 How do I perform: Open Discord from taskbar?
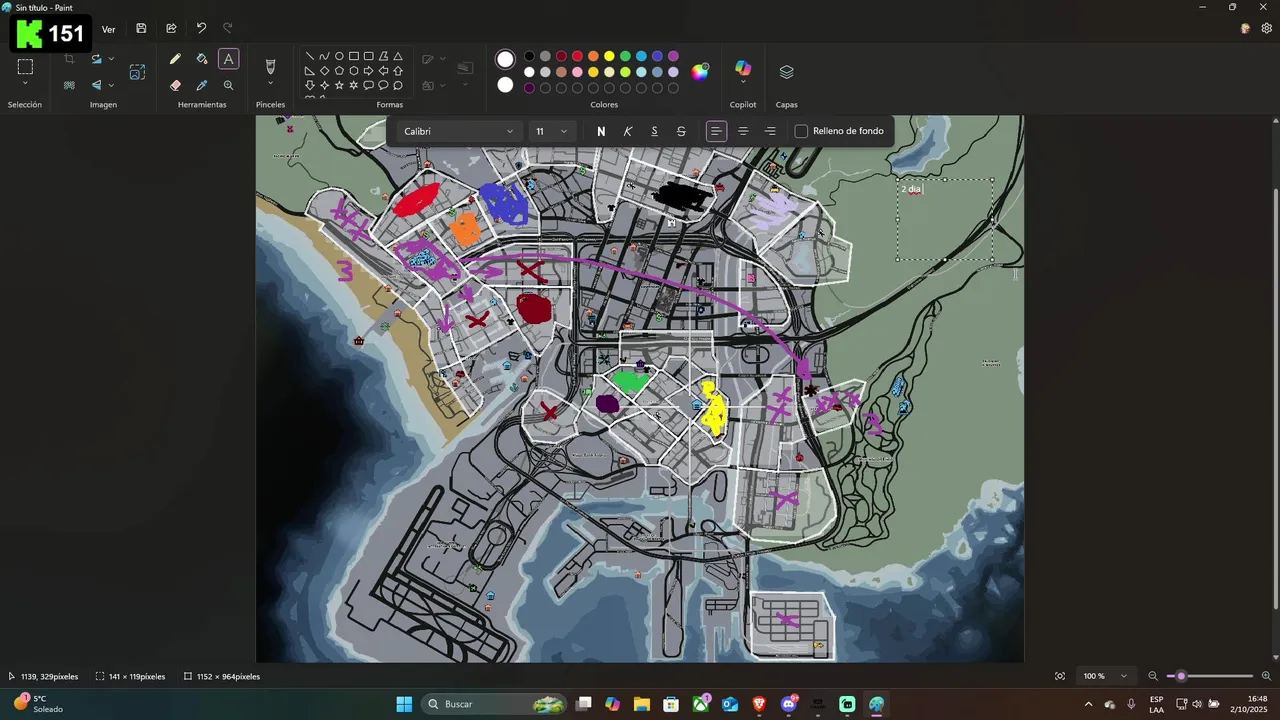pyautogui.click(x=789, y=704)
